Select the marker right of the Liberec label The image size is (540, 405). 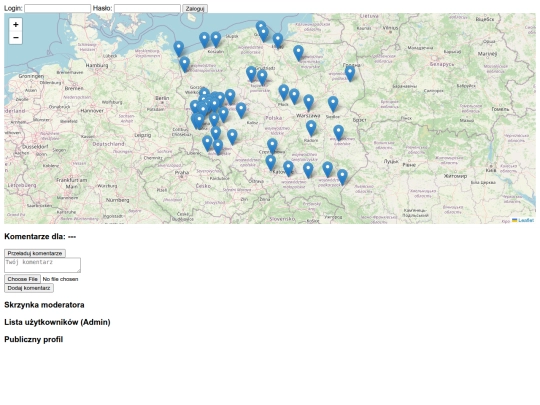[x=207, y=144]
